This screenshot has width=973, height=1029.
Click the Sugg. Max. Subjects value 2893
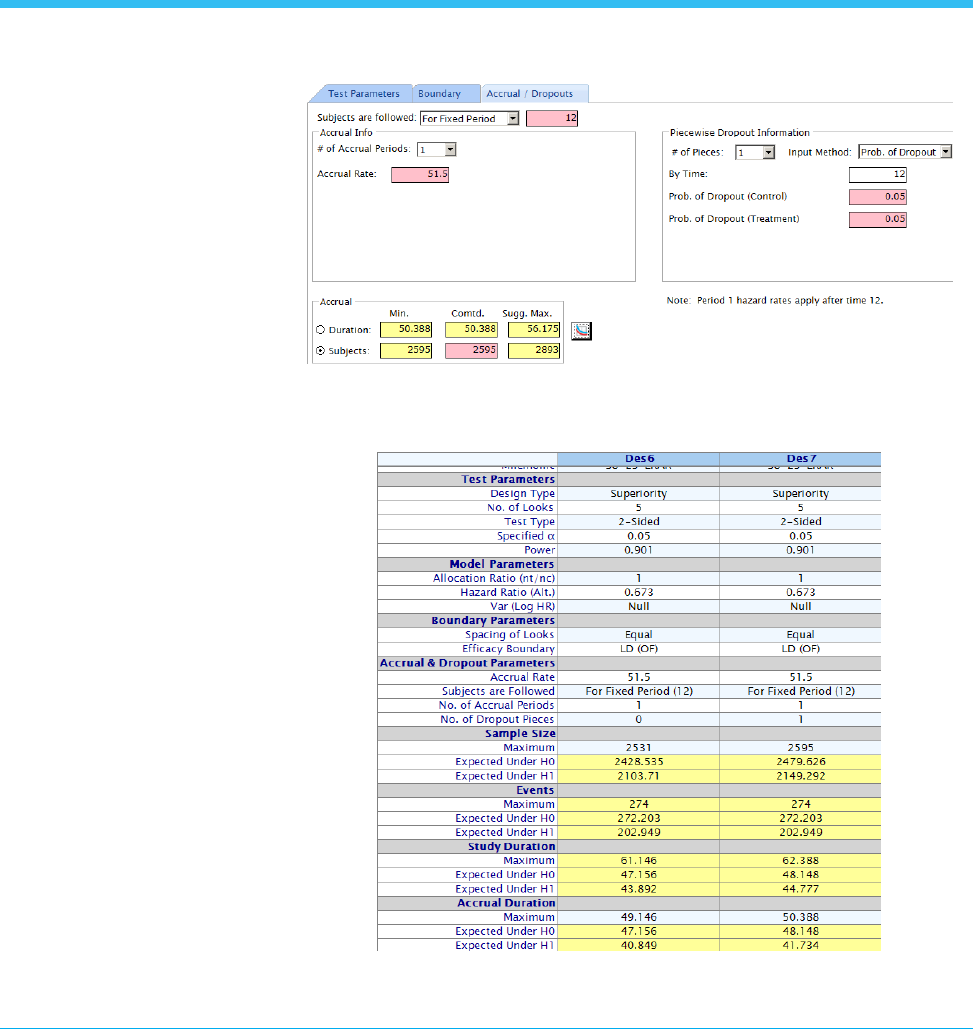tap(534, 350)
